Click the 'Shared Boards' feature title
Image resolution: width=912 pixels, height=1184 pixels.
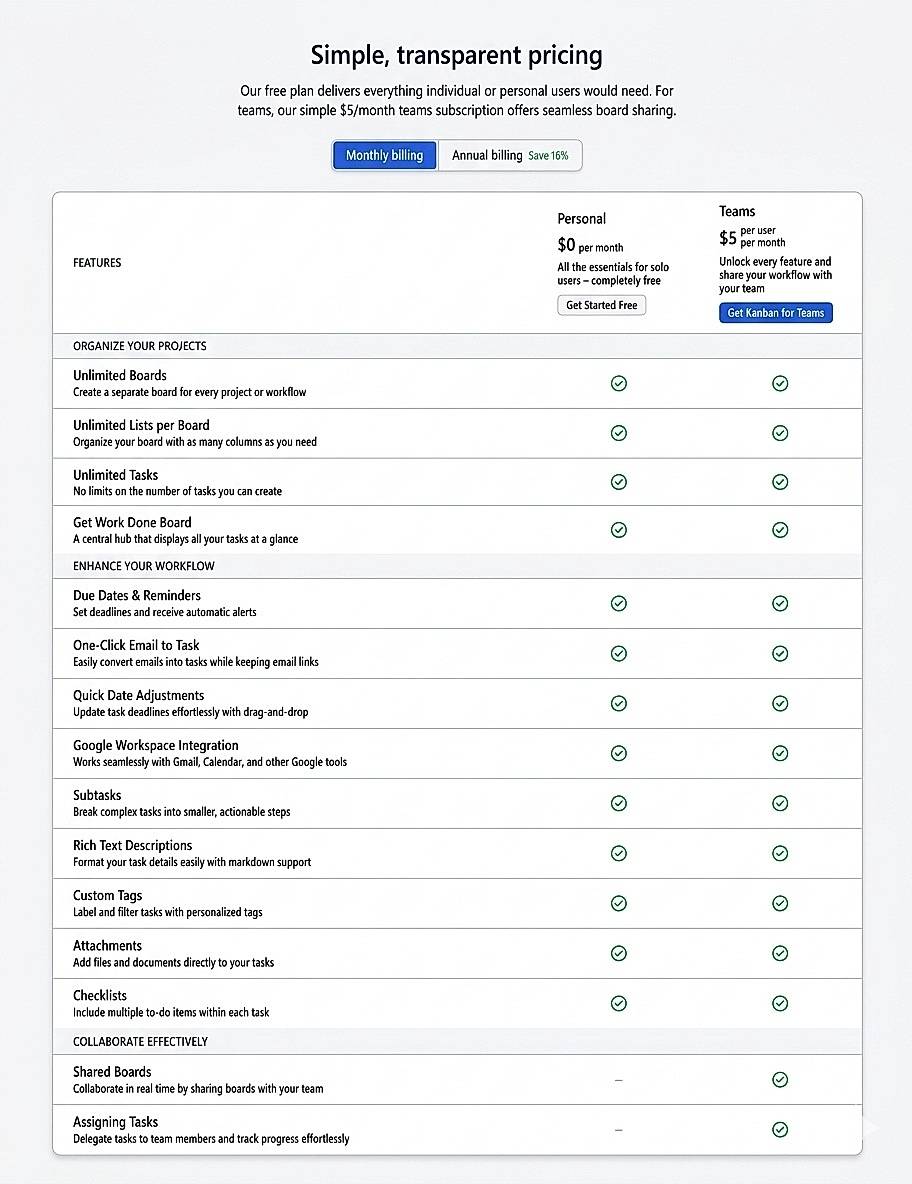click(x=112, y=1072)
